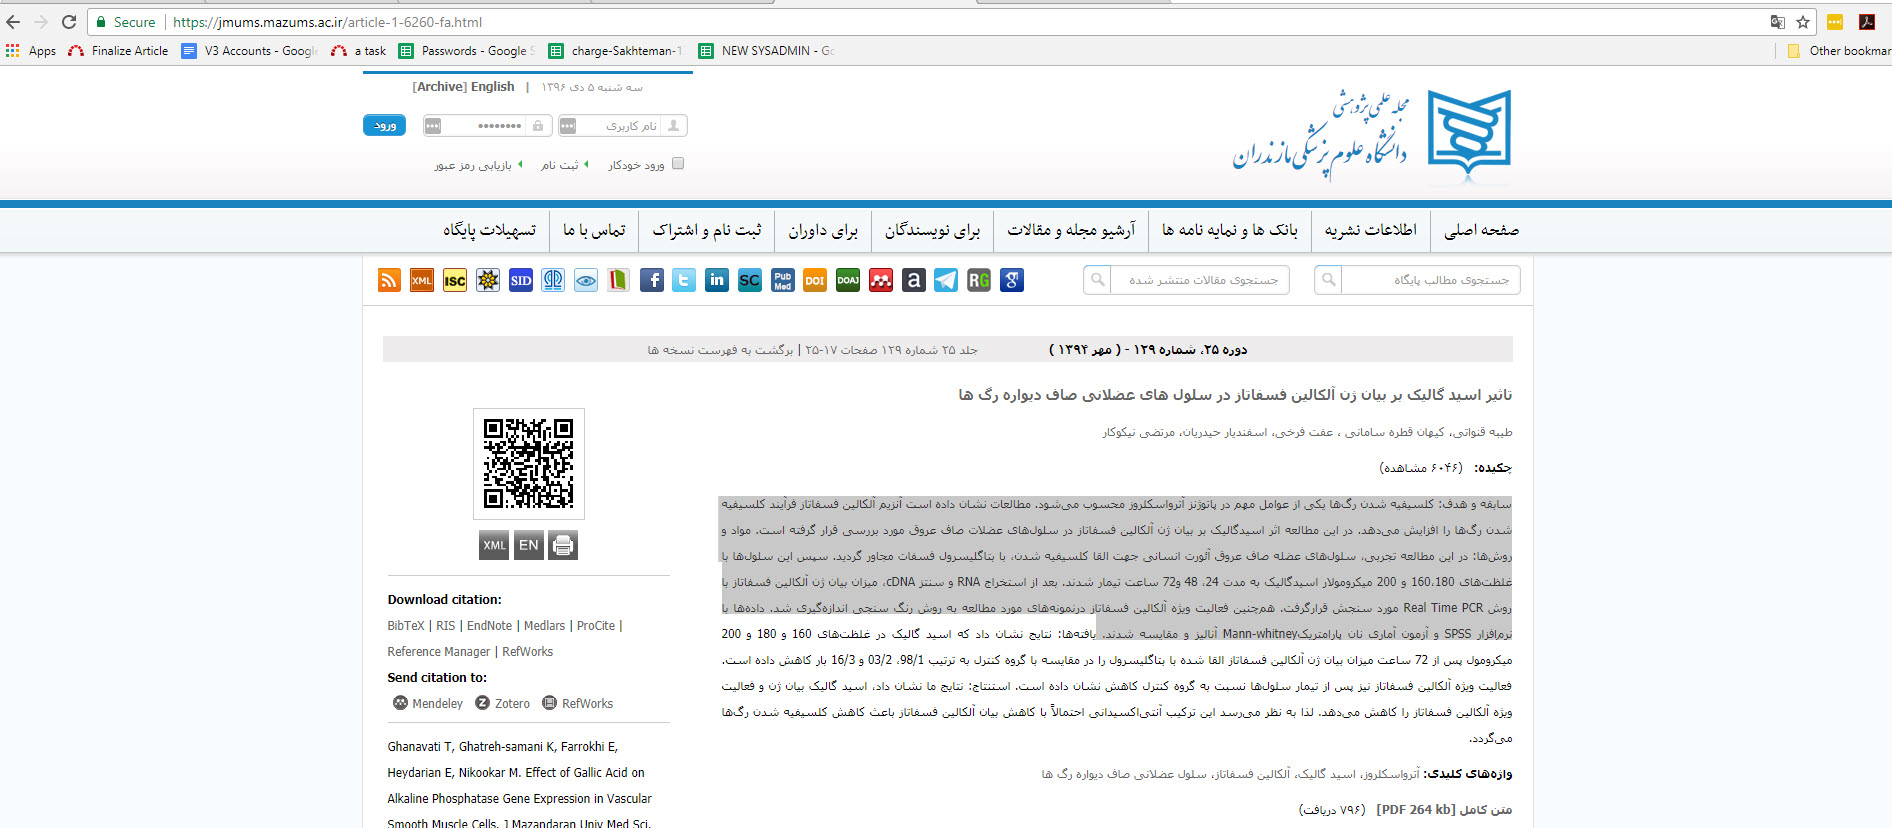Open the Telegram paper-plane icon

click(946, 281)
